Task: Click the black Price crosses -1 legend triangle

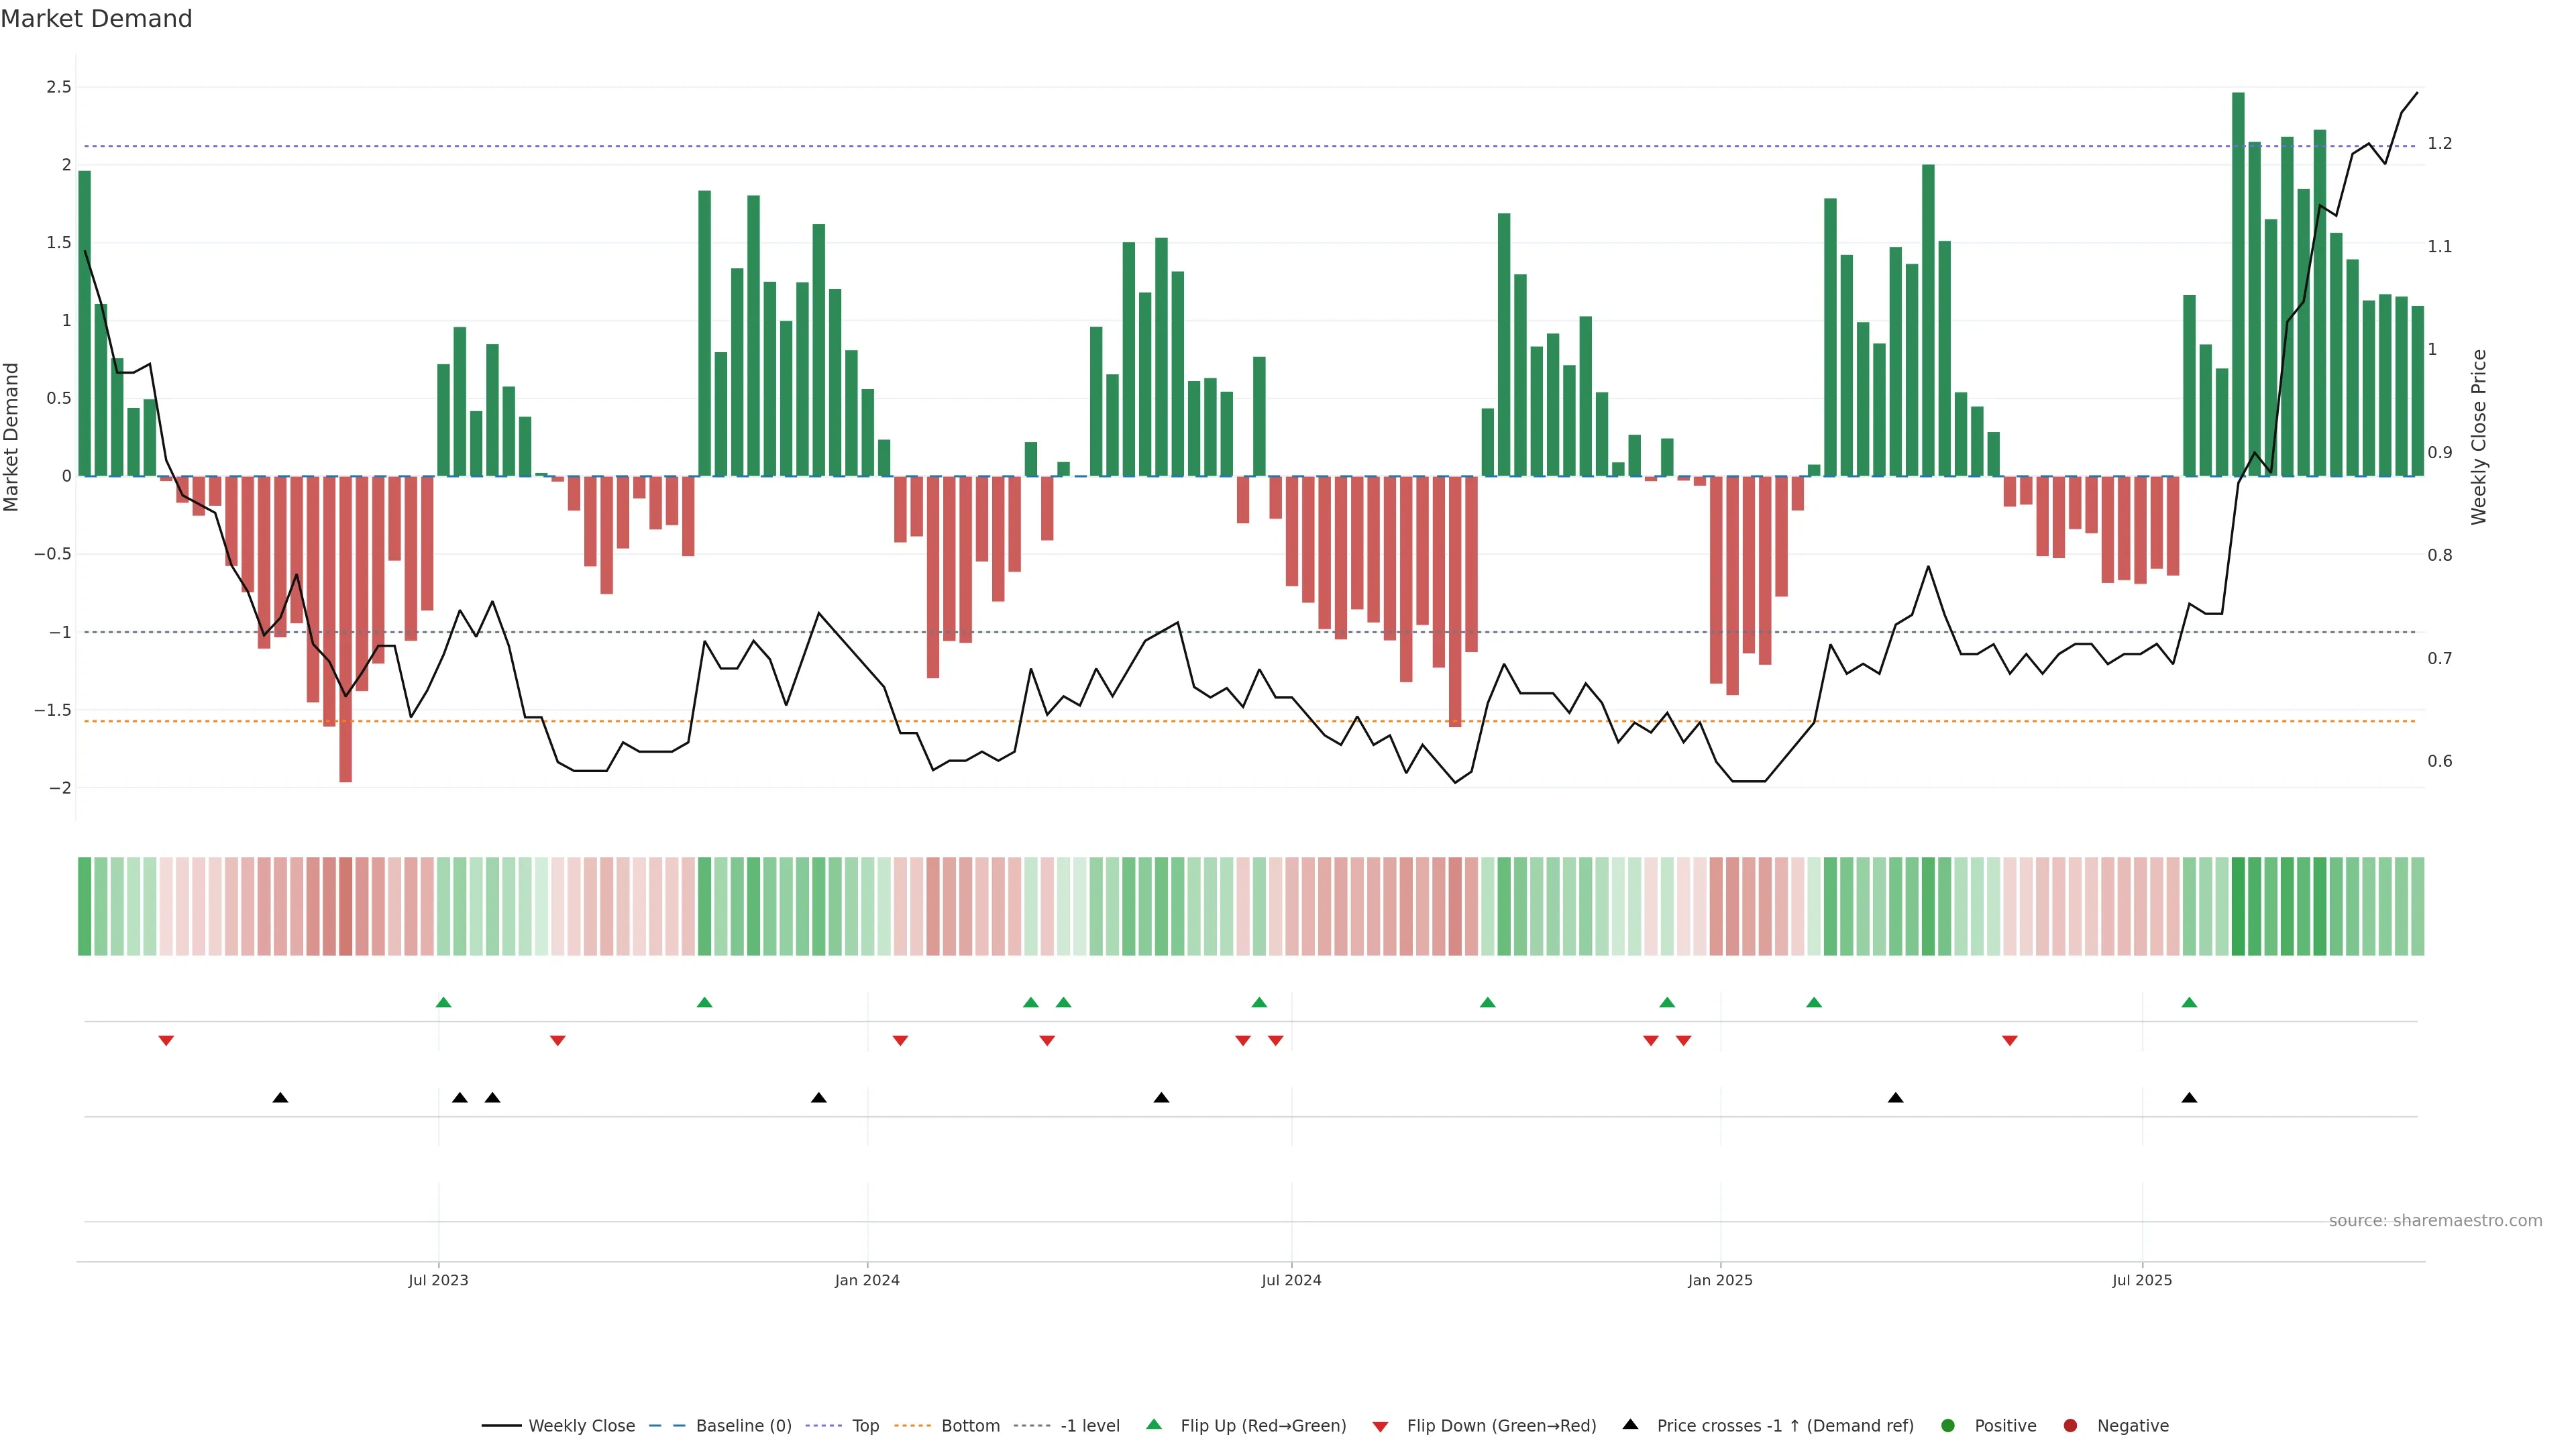Action: (1630, 1425)
